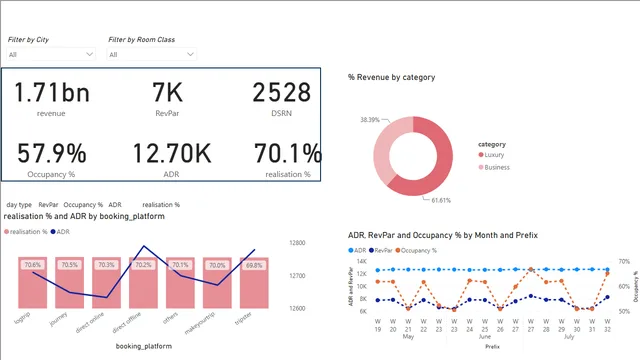Click the realisation % table column header
640x360 pixels.
[161, 204]
